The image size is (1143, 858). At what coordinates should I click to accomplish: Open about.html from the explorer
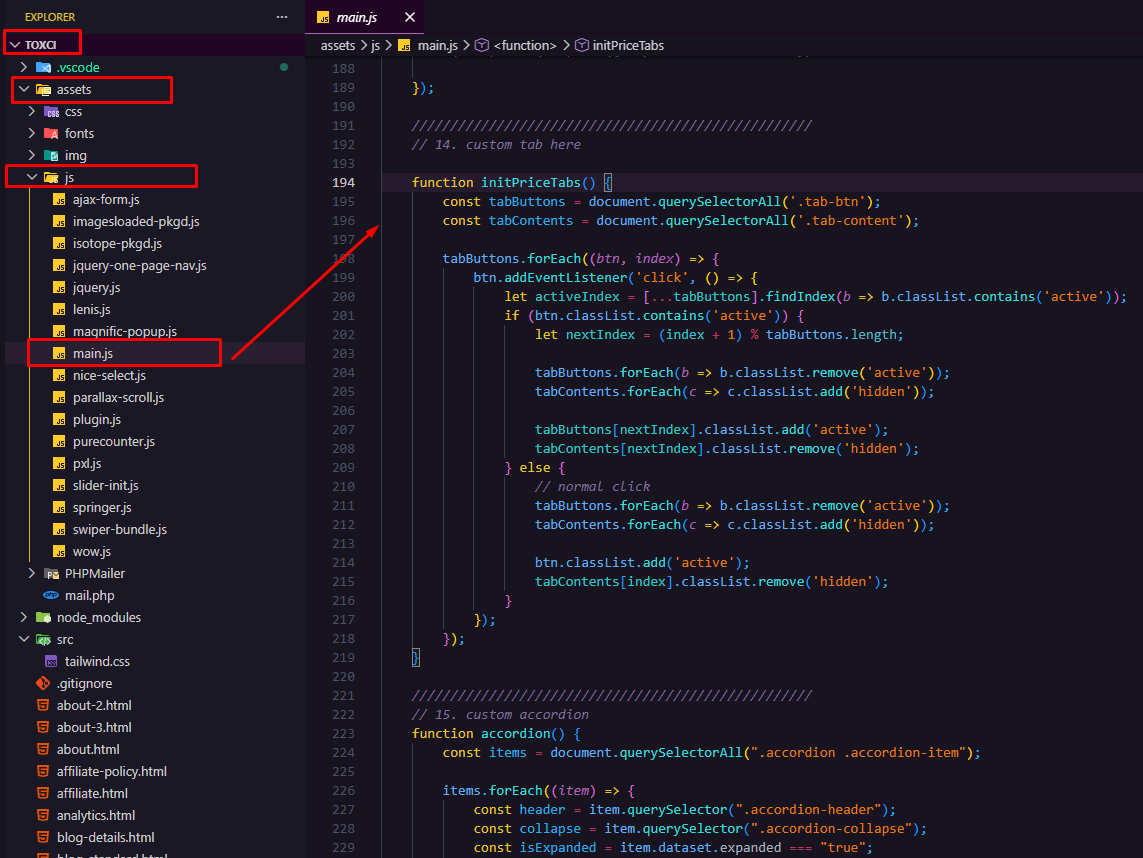pyautogui.click(x=88, y=749)
